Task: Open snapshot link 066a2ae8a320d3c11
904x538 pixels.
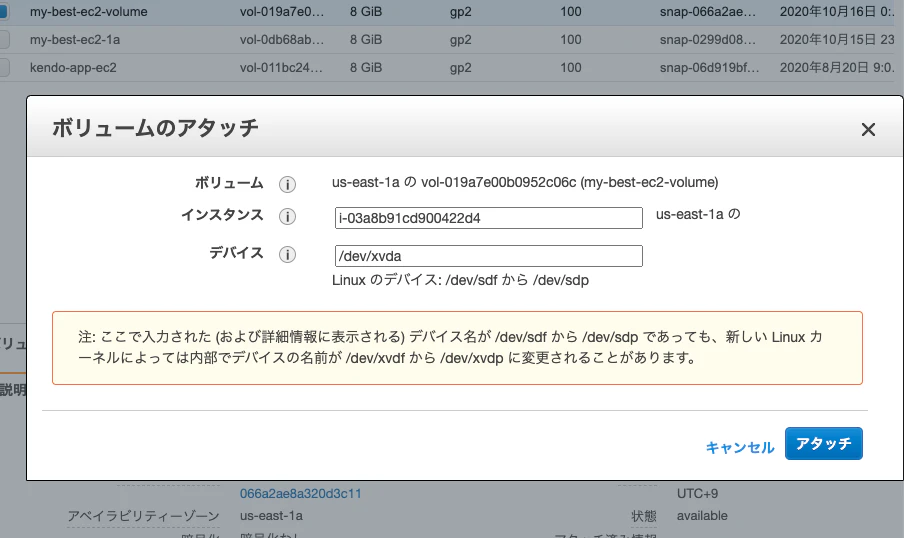Action: (x=300, y=494)
